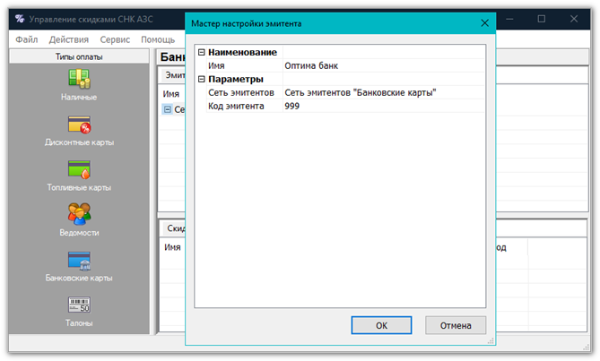Screen dimensions: 600x361
Task: Select the Наличные payment type icon
Action: [x=79, y=78]
